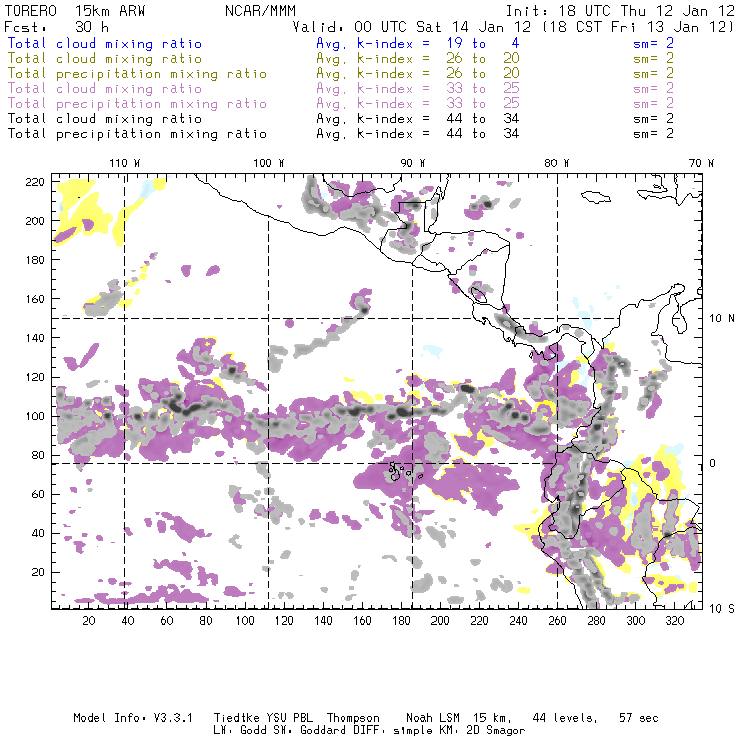Click the black 'Total cloud mixing ratio' legend label
This screenshot has width=740, height=740.
point(105,119)
